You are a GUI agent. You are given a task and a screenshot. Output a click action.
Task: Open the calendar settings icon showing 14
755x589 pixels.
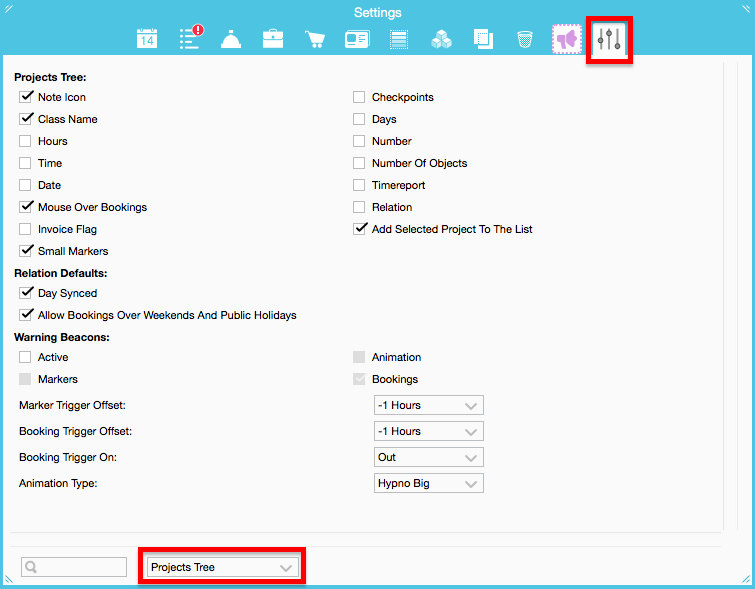coord(147,39)
